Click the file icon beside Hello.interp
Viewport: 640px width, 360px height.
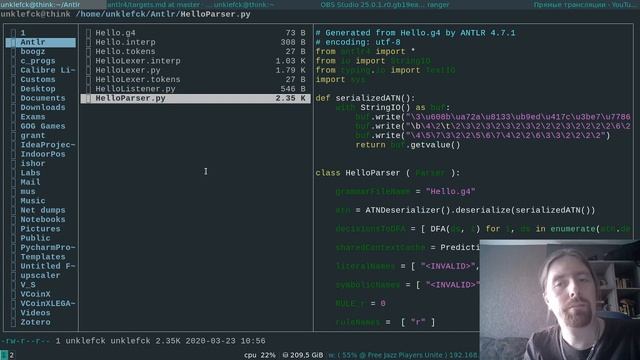tap(89, 42)
